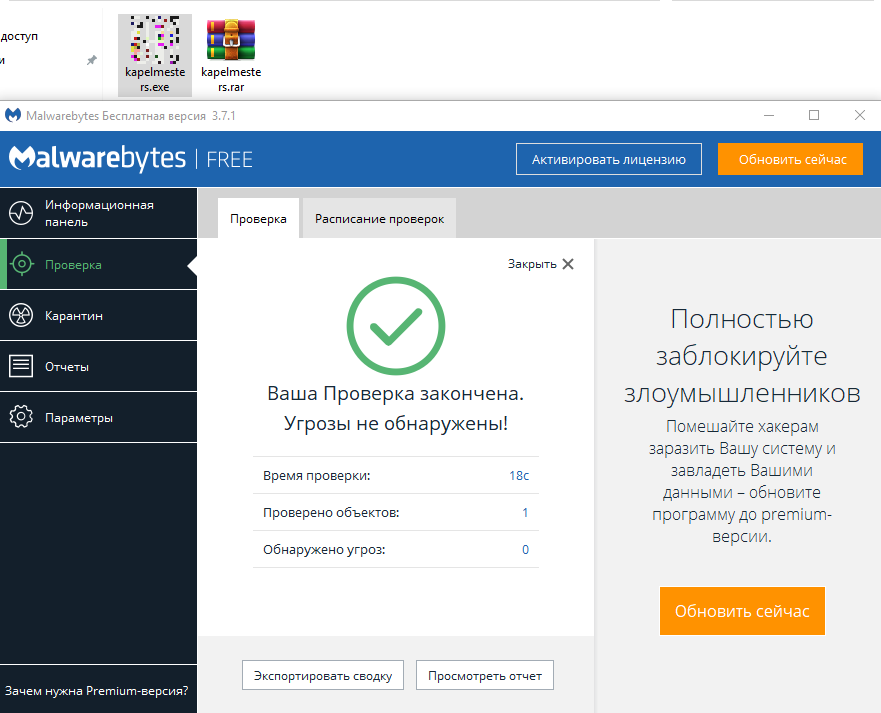Switch to Расписание проверок tab

pos(379,219)
